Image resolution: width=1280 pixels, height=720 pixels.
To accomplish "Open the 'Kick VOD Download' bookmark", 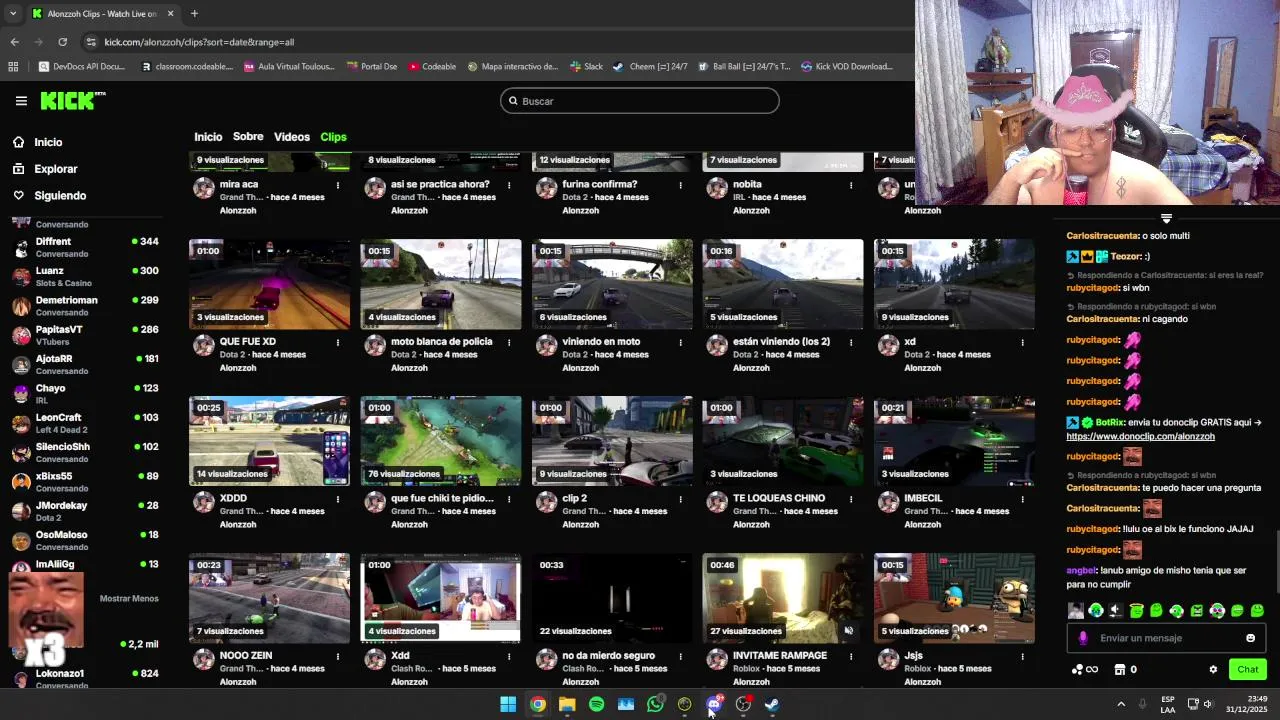I will click(x=847, y=67).
